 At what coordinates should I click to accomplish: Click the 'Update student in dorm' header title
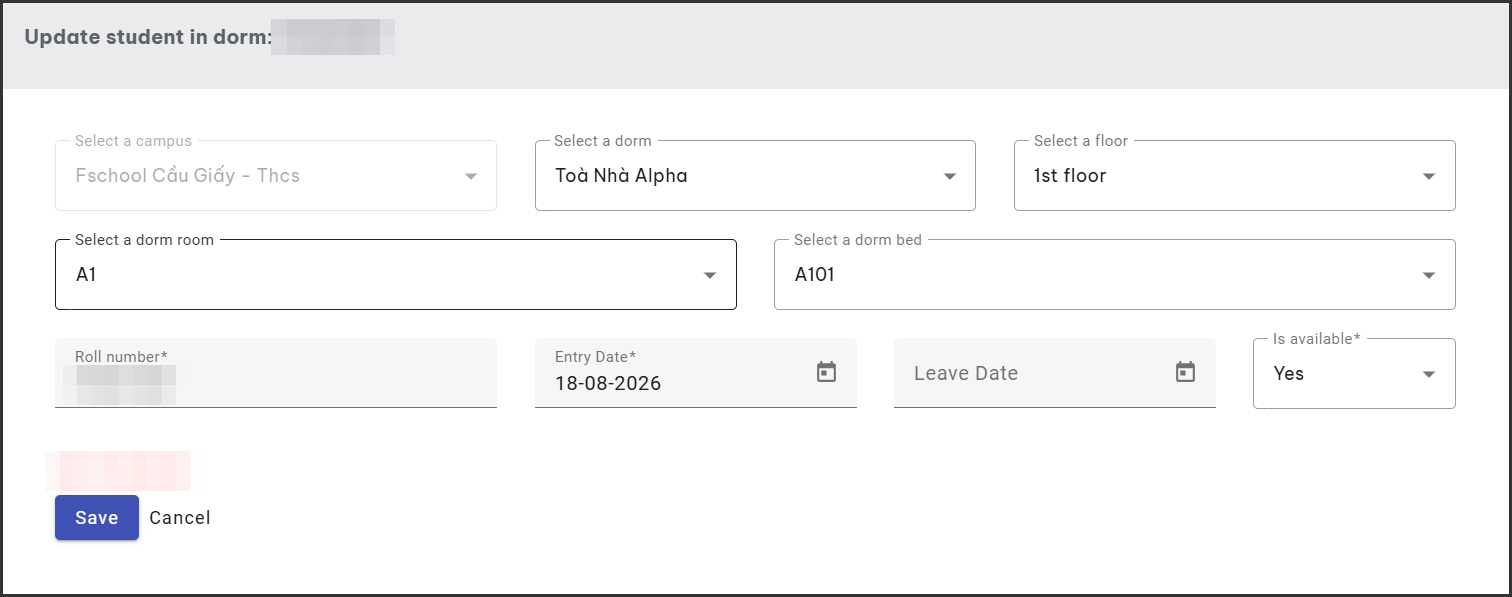(148, 38)
